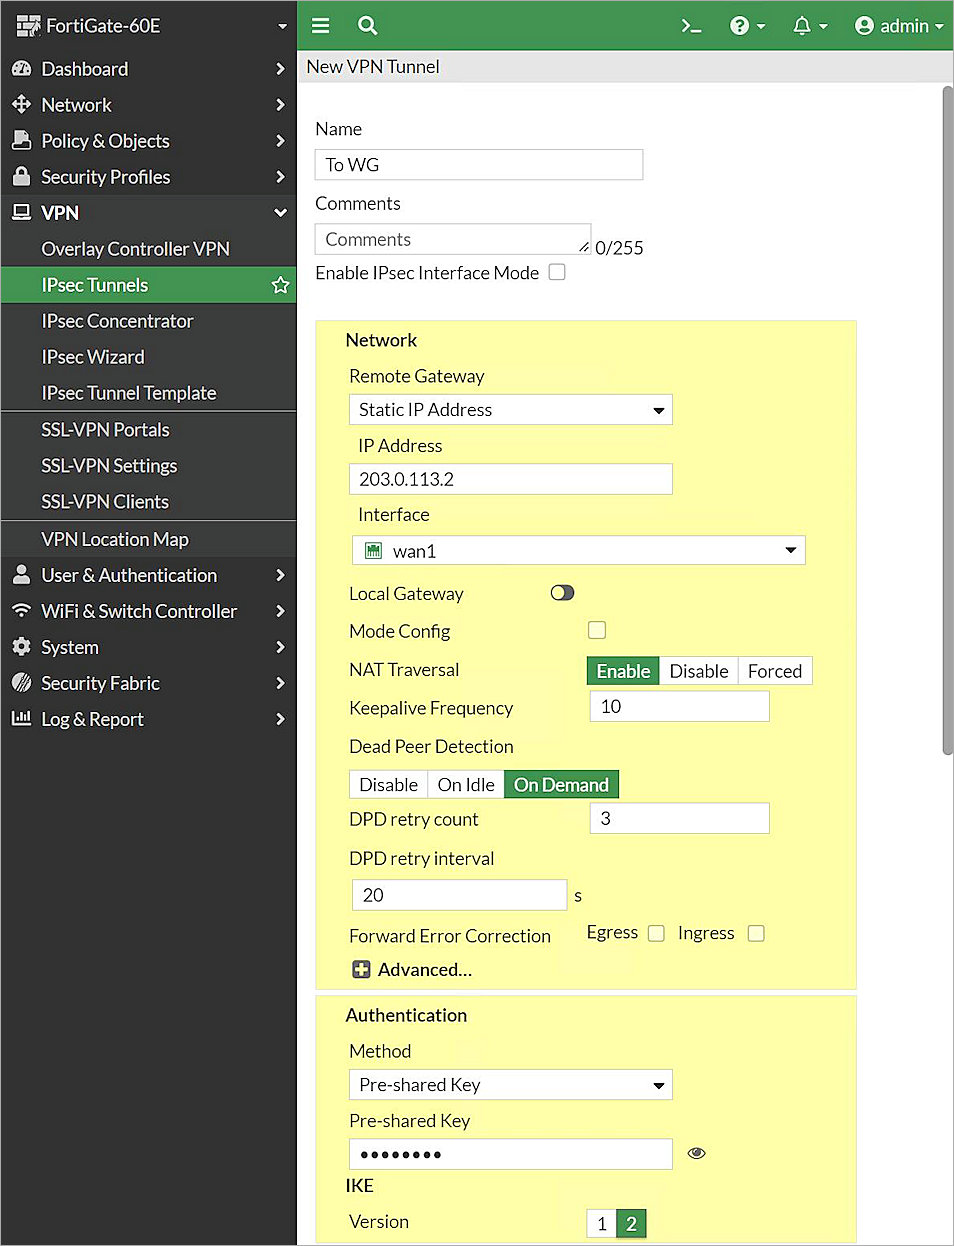Open the authentication Method dropdown

[510, 1085]
